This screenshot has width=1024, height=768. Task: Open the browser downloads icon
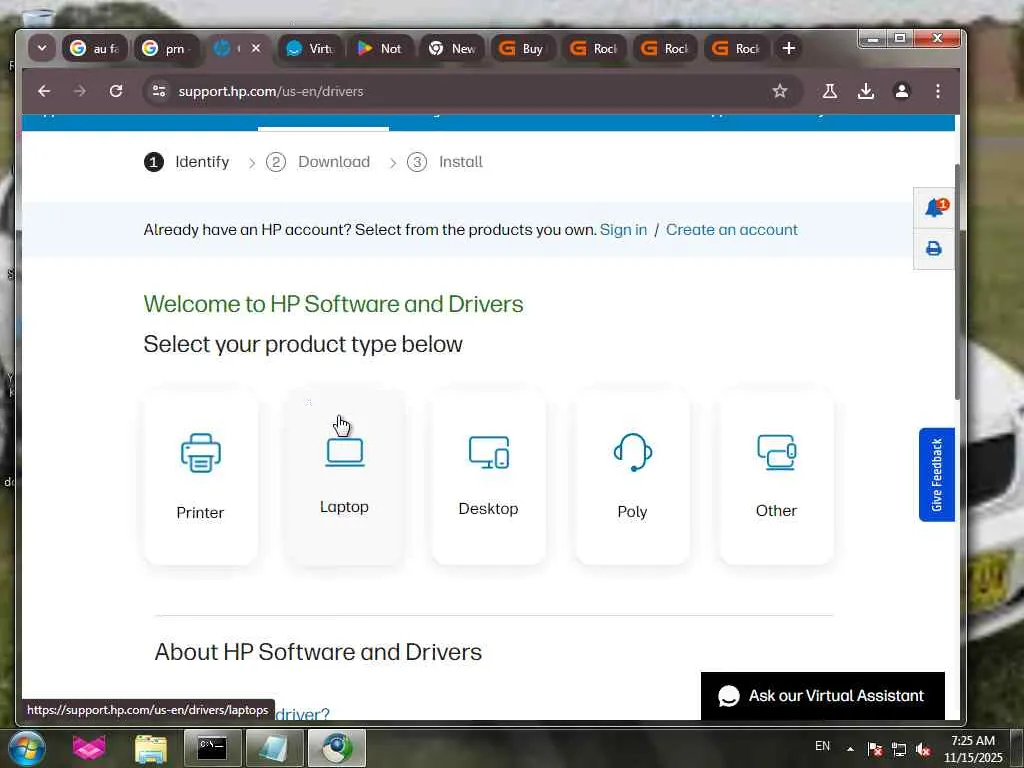pyautogui.click(x=866, y=91)
